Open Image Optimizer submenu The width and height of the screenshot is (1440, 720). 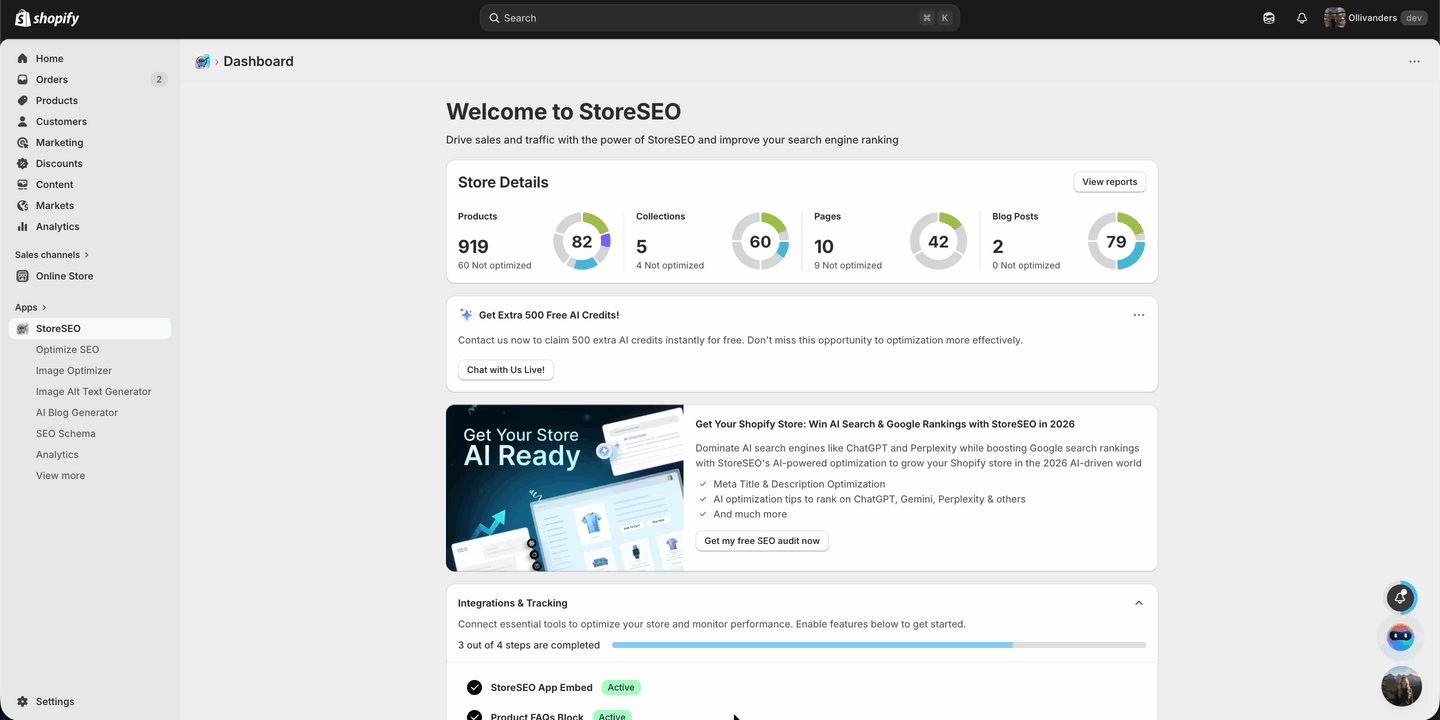coord(74,370)
